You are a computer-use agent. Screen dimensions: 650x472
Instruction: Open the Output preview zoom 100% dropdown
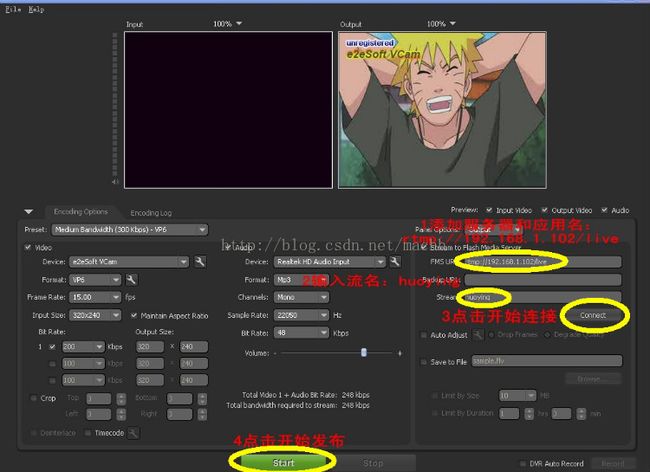pyautogui.click(x=441, y=24)
